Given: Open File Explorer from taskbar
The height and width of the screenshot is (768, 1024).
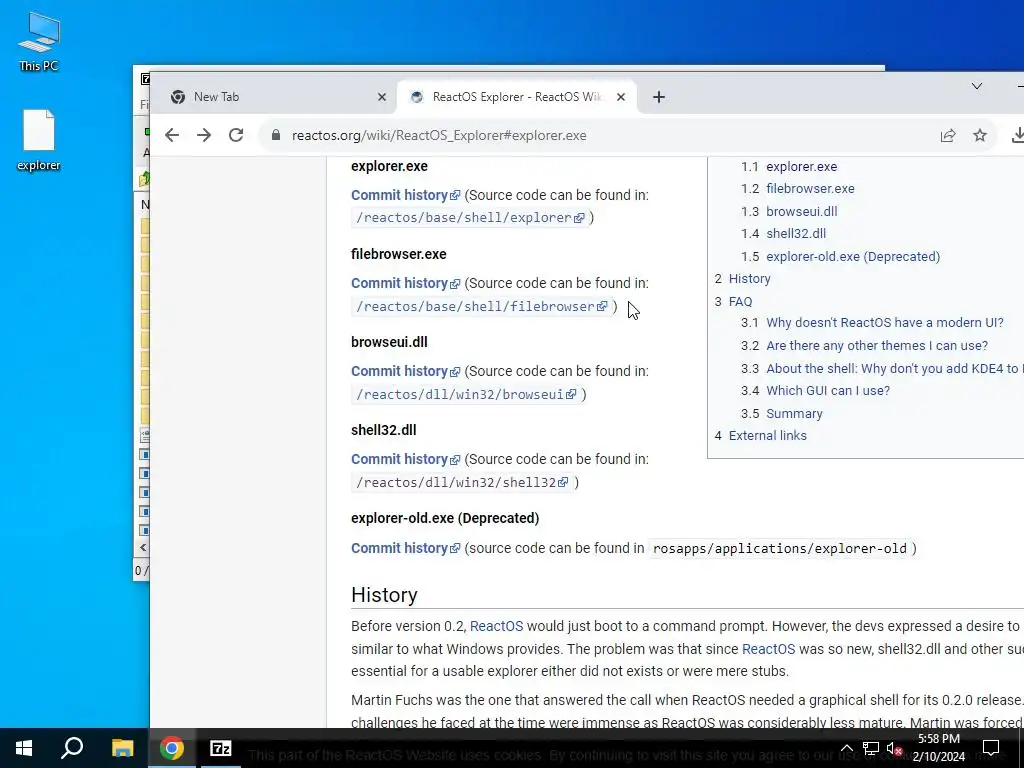Looking at the screenshot, I should pos(122,748).
